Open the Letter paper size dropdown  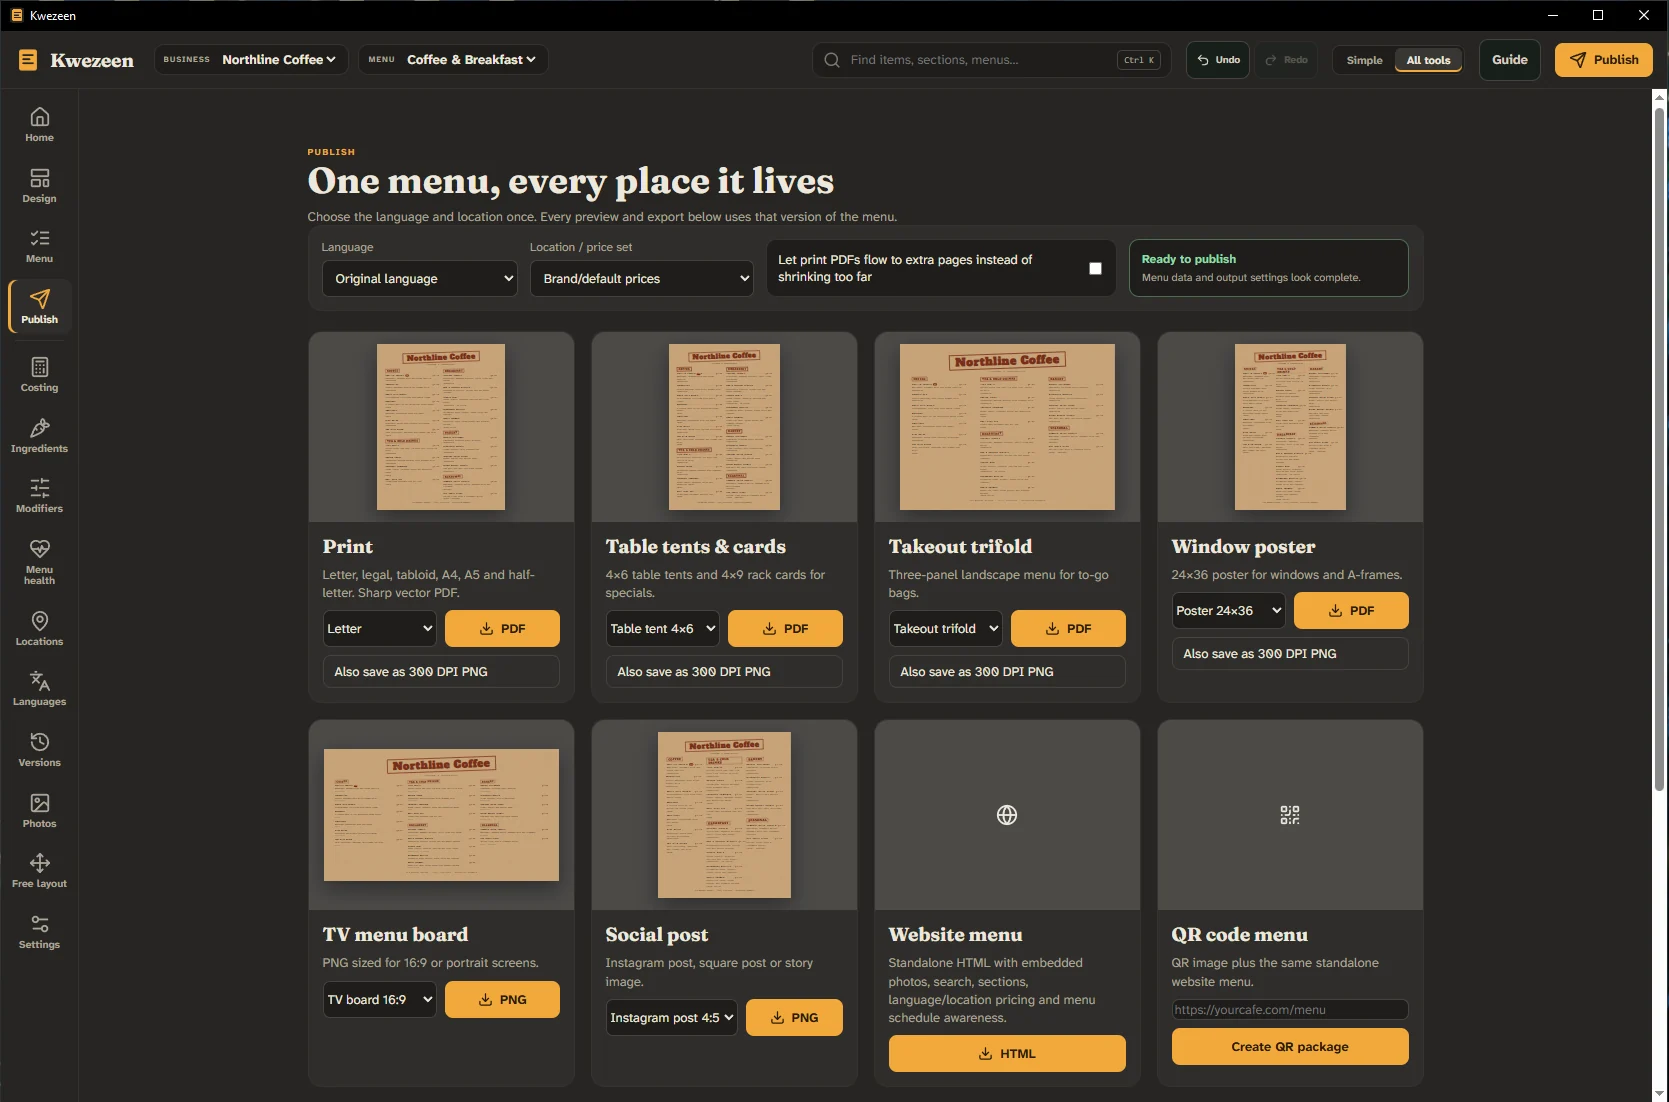click(380, 629)
